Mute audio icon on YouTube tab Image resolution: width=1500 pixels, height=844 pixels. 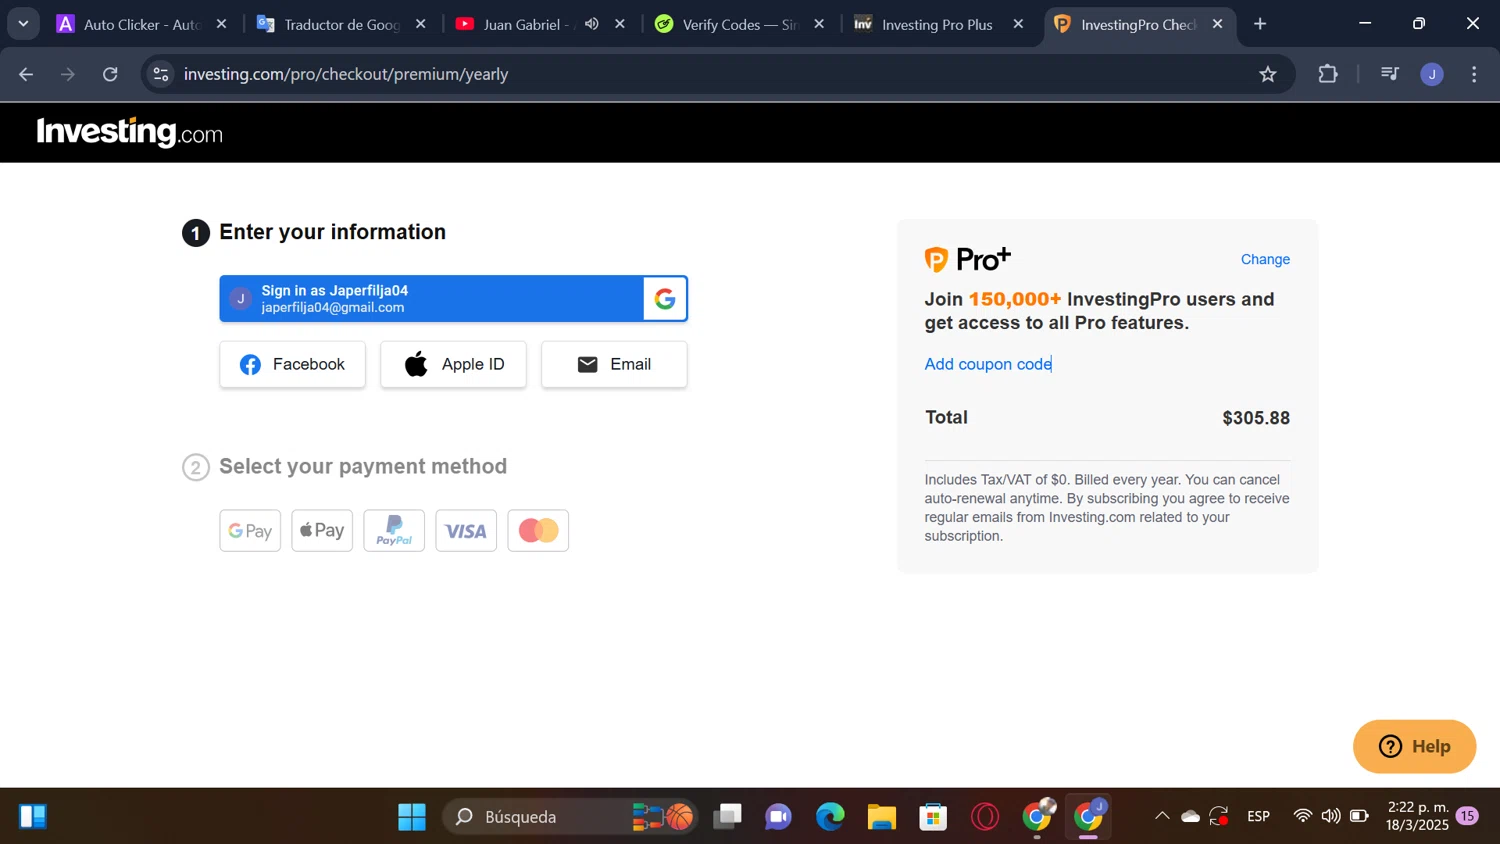pyautogui.click(x=592, y=24)
